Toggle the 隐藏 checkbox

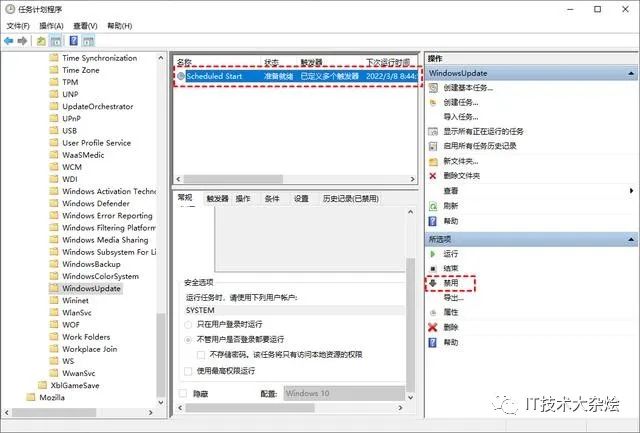(183, 393)
